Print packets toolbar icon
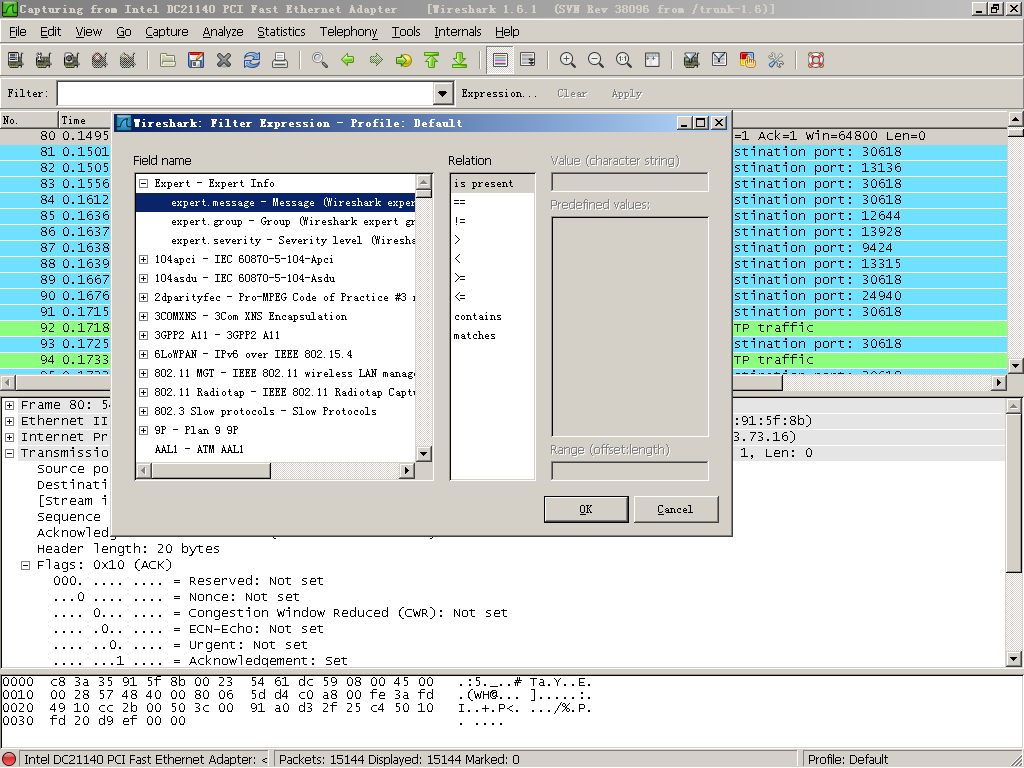The width and height of the screenshot is (1024, 768). pyautogui.click(x=280, y=60)
